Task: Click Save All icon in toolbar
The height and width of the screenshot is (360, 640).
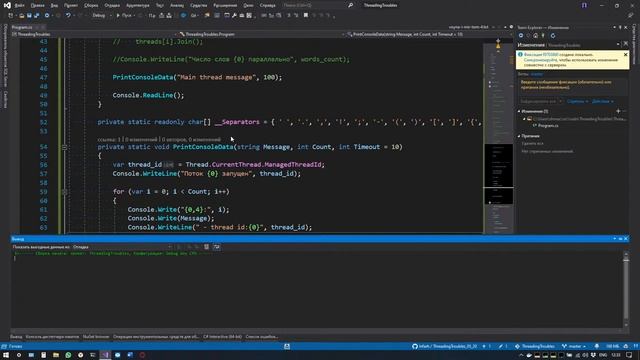Action: (x=37, y=16)
